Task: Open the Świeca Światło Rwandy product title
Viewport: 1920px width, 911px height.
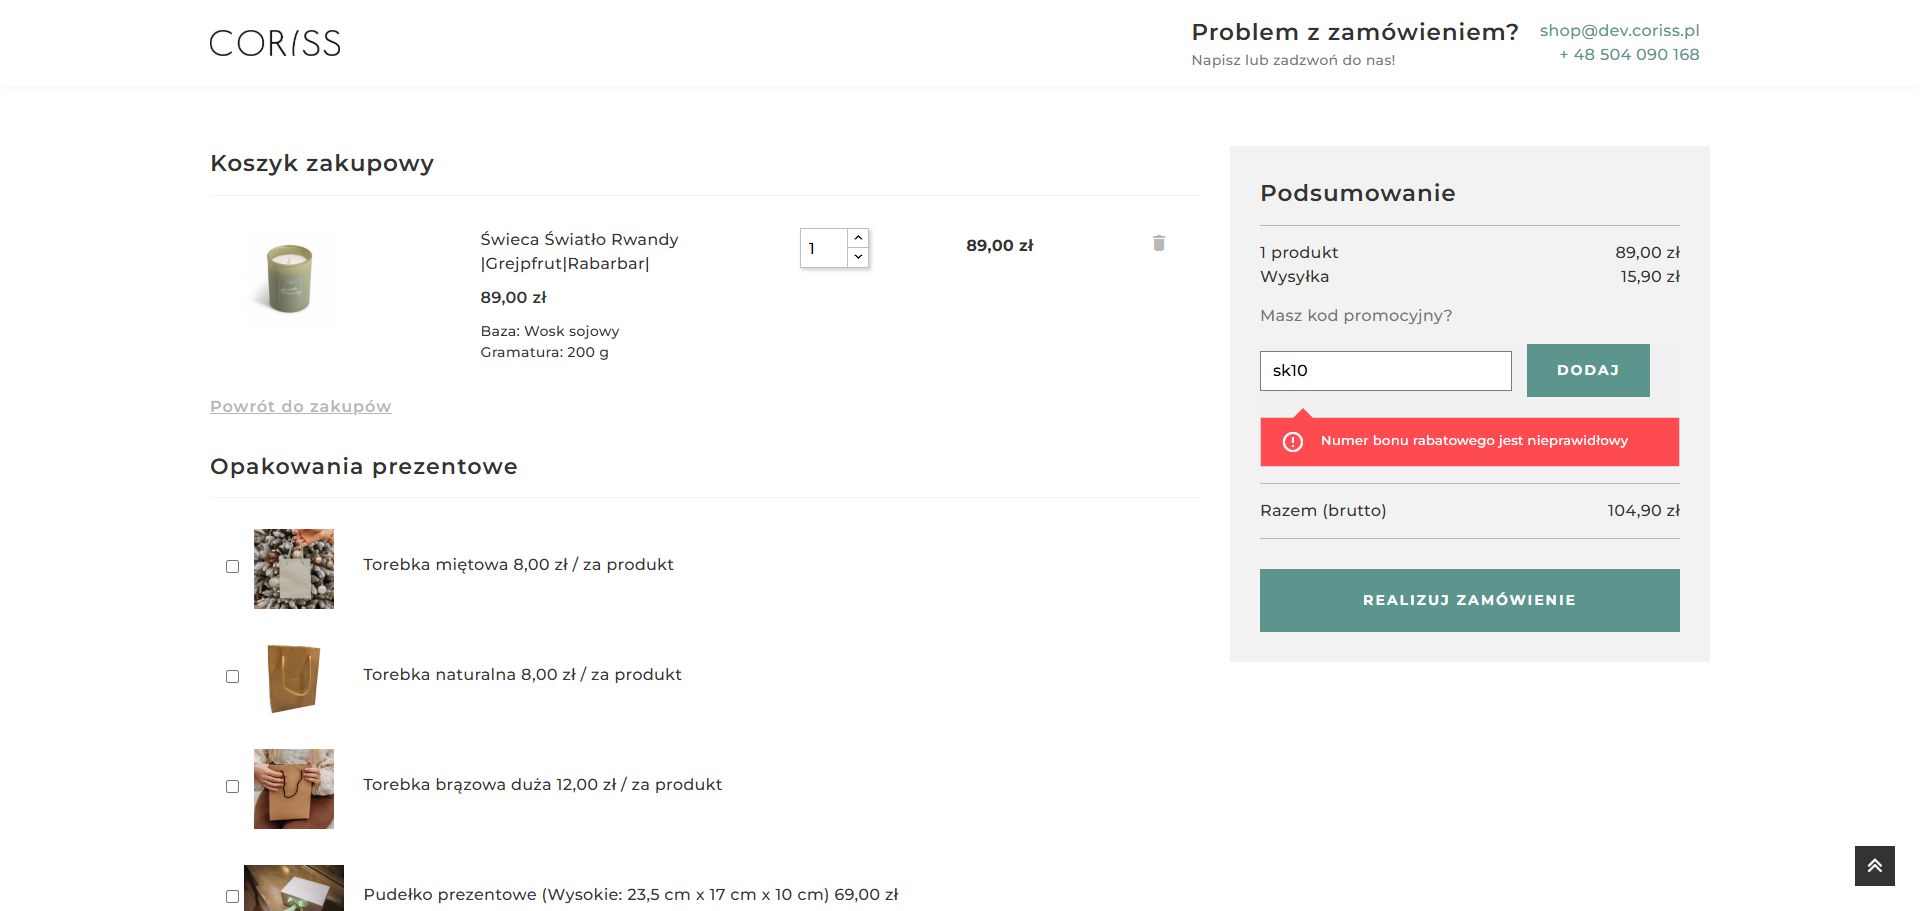Action: [x=579, y=251]
